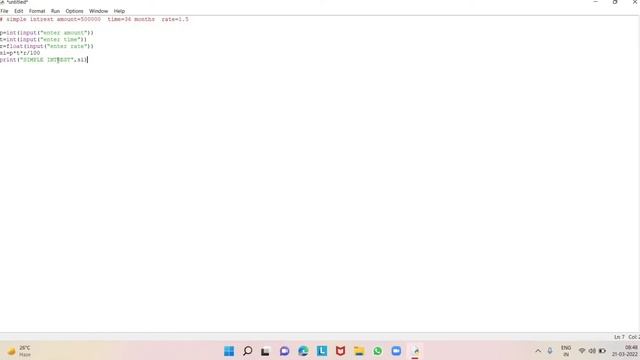The image size is (640, 360).
Task: Open taskbar Search magnifier
Action: pos(247,351)
